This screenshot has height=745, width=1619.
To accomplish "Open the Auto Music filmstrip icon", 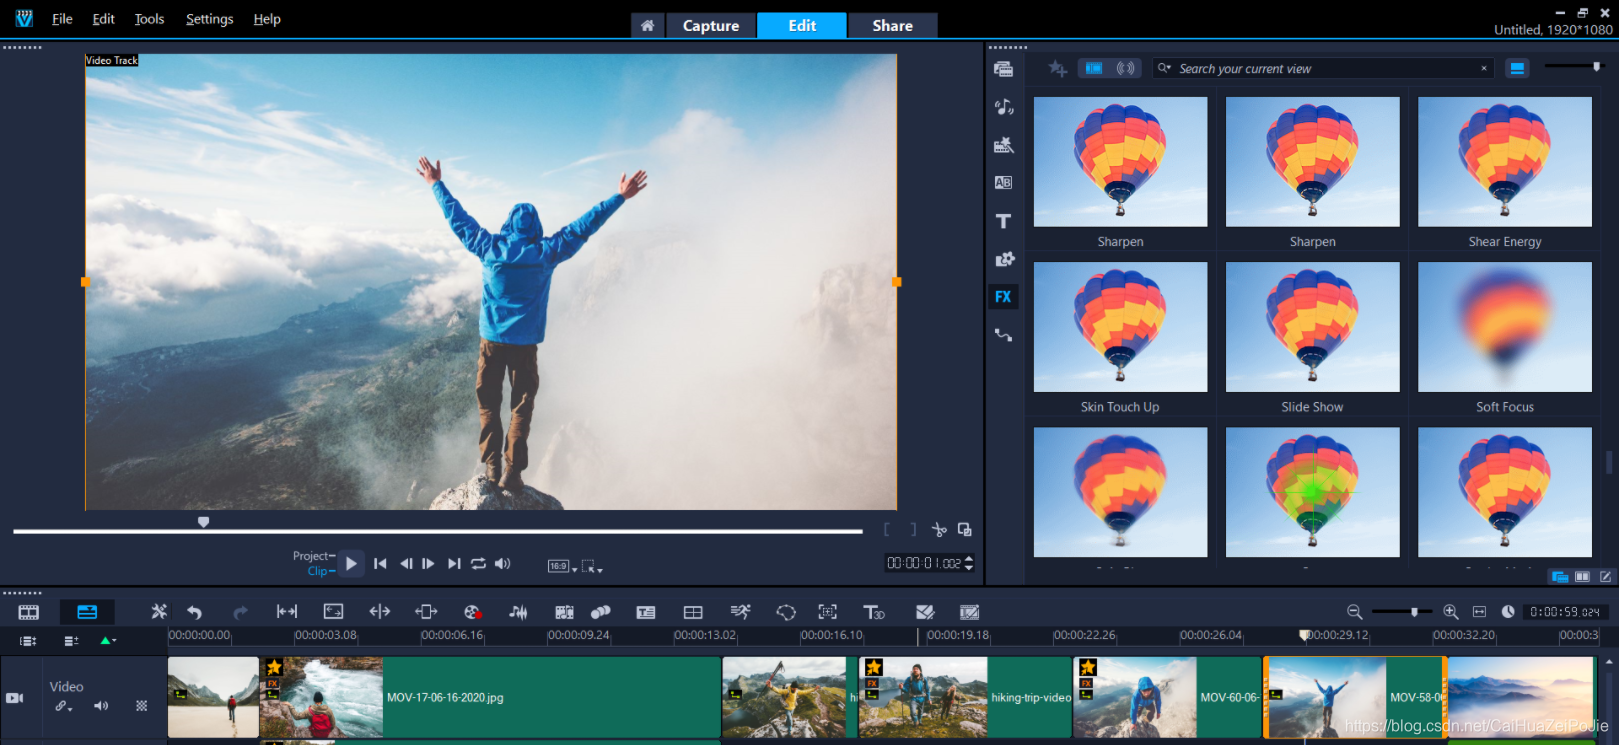I will 564,612.
